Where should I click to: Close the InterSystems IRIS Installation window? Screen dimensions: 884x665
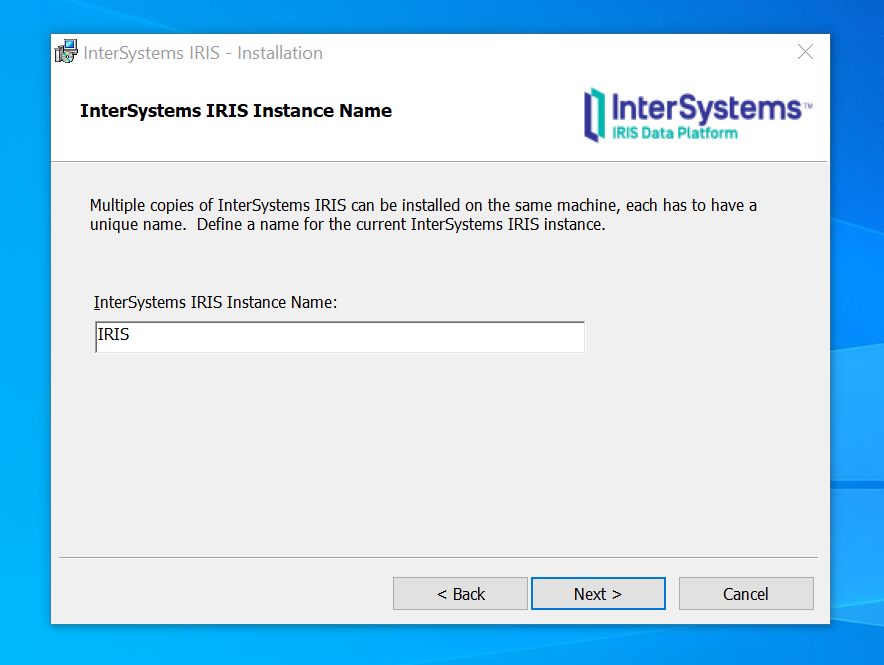(x=805, y=52)
